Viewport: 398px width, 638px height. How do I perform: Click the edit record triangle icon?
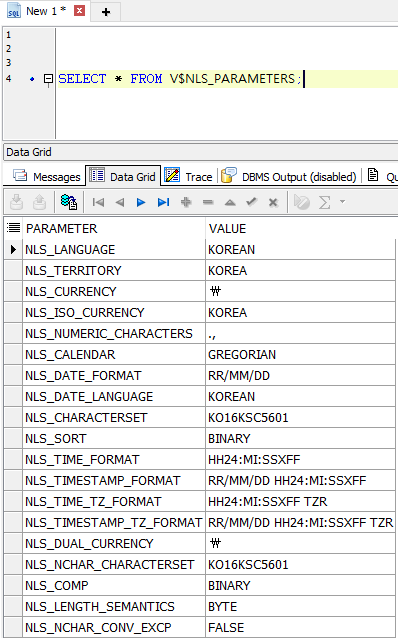click(x=230, y=202)
